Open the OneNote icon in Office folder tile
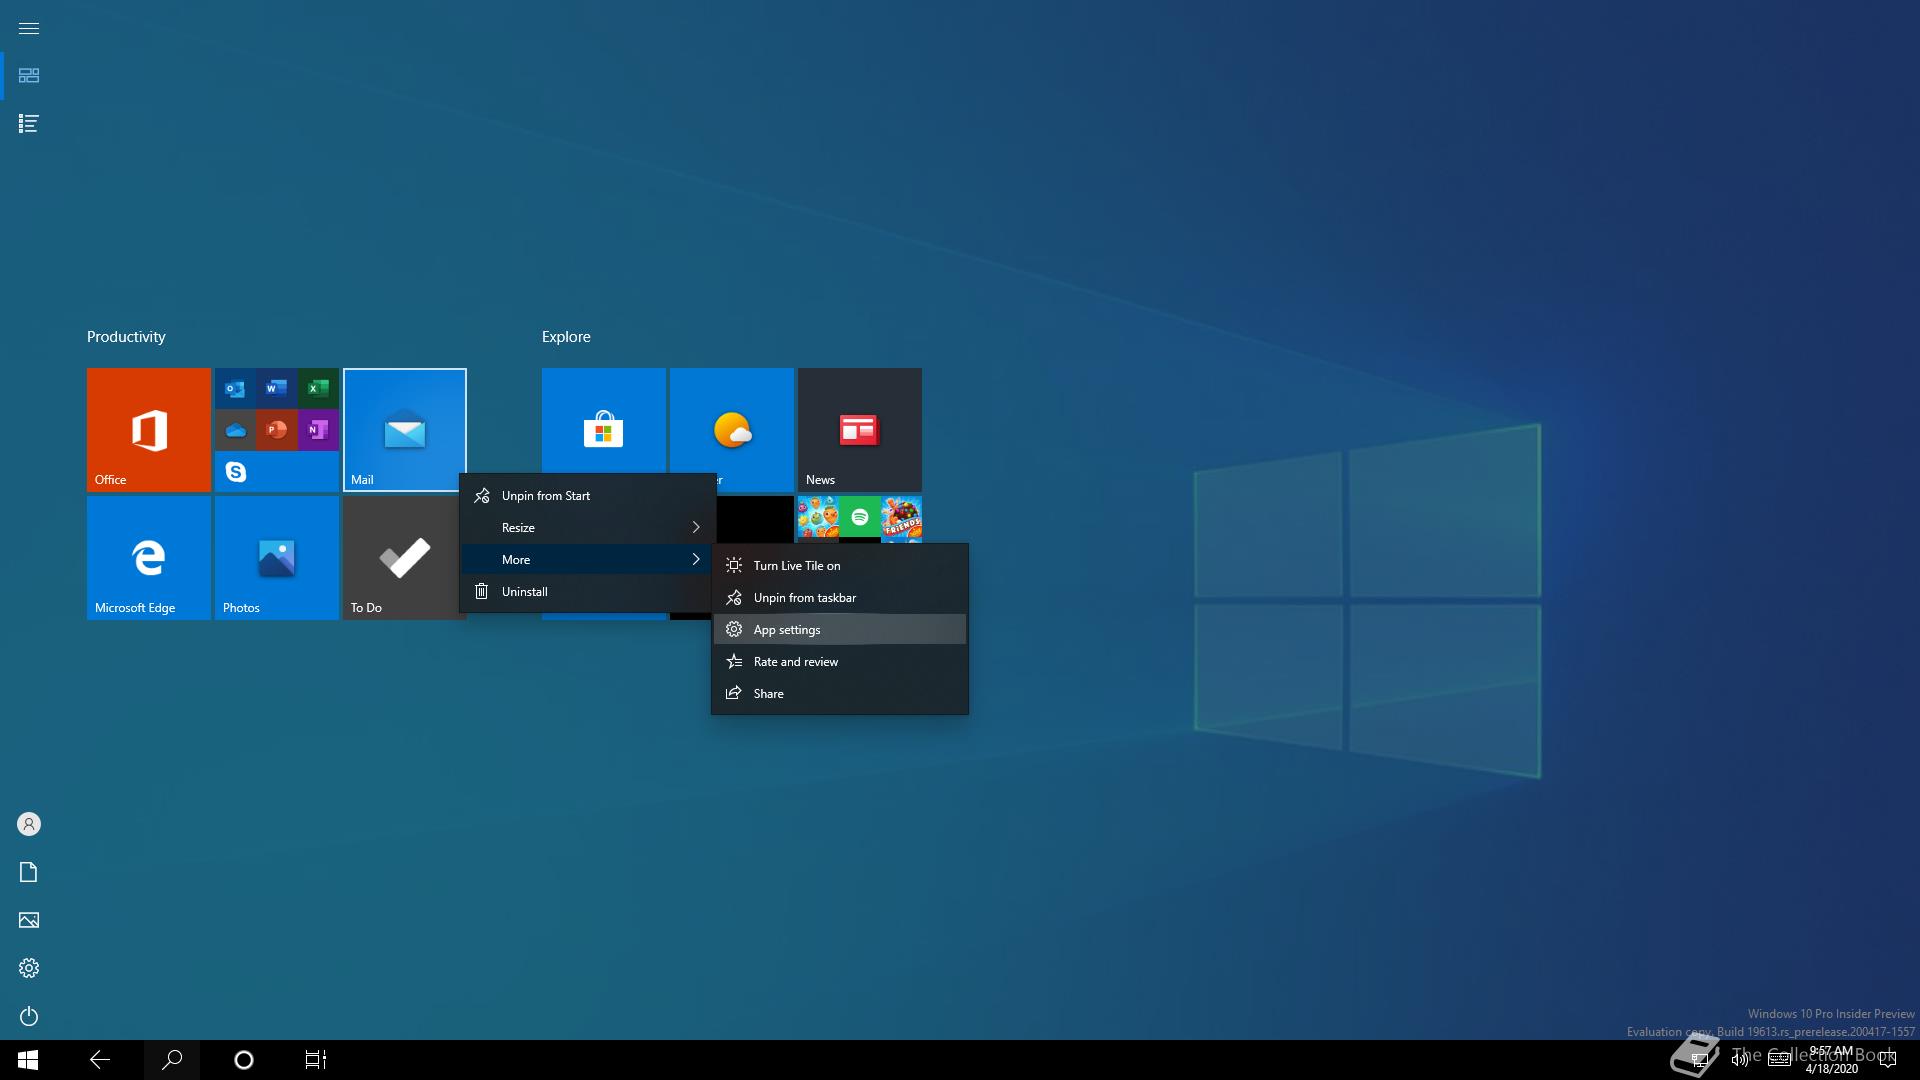This screenshot has width=1920, height=1080. pyautogui.click(x=318, y=430)
